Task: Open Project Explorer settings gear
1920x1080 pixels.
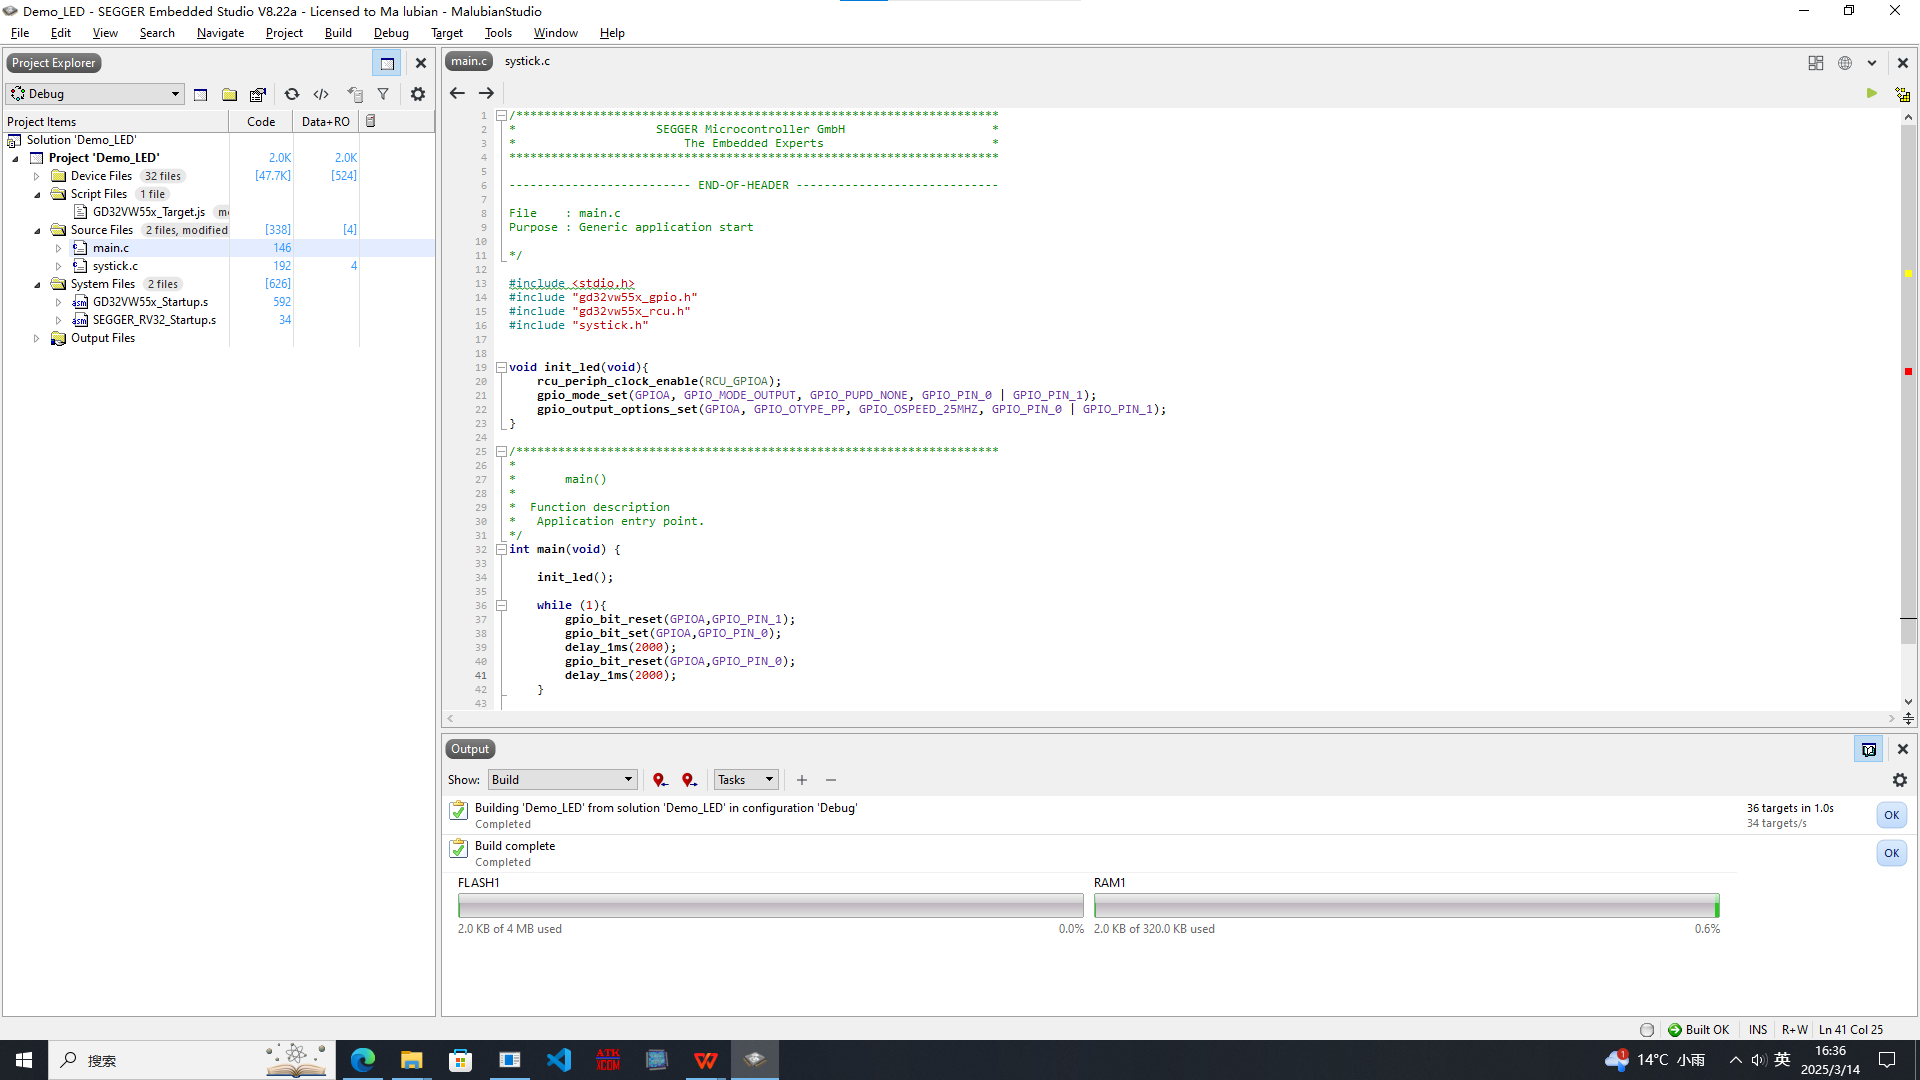Action: point(418,94)
